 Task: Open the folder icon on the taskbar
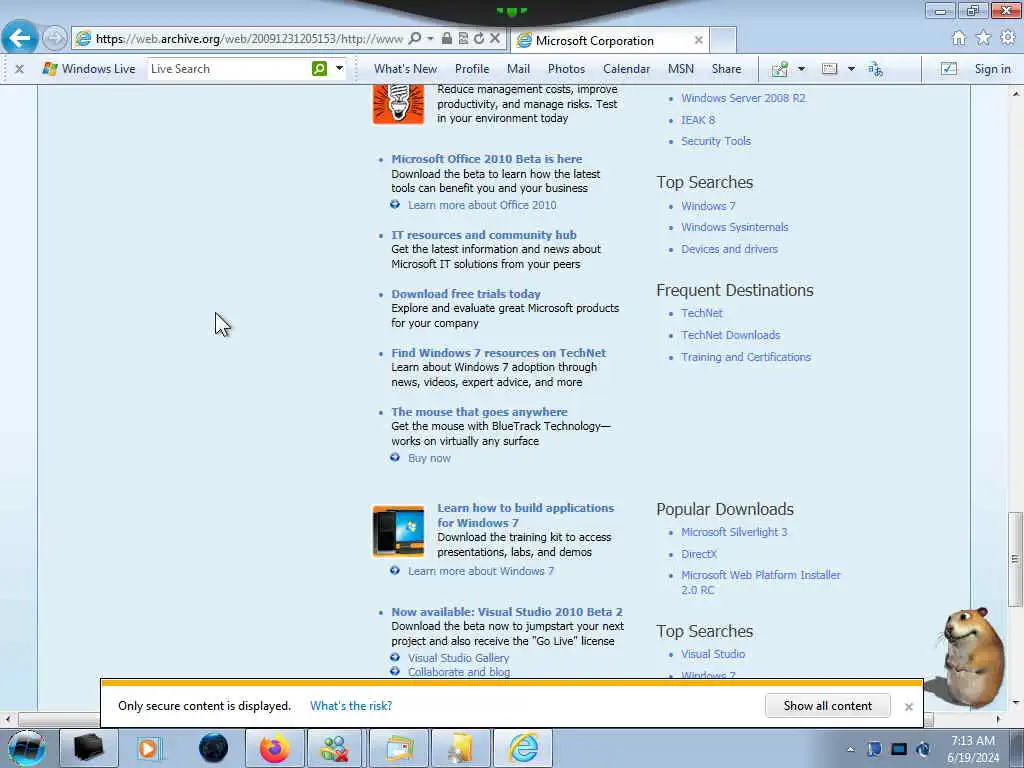point(460,748)
